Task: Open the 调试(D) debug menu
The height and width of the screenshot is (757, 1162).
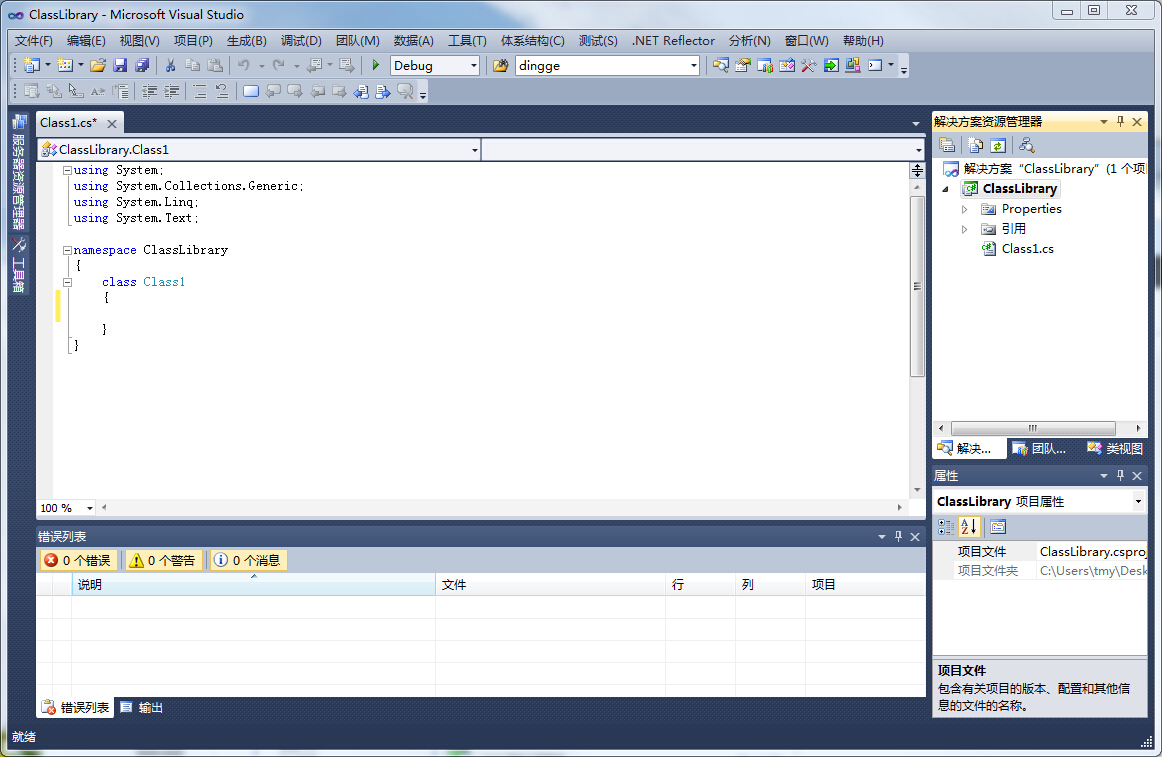Action: click(x=301, y=41)
